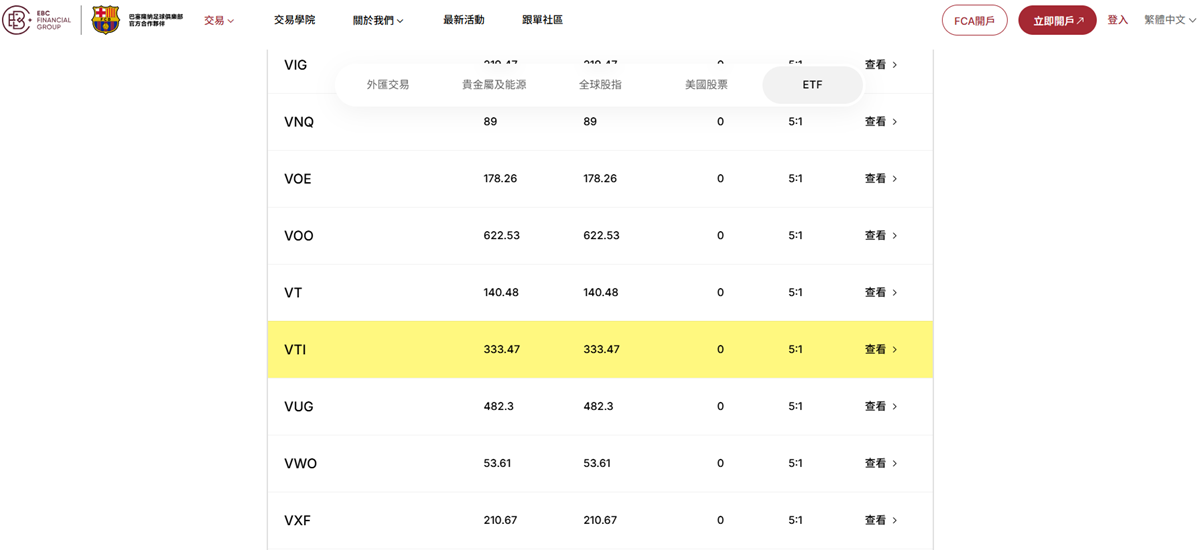Switch to the 全球股指 tab

(x=600, y=85)
